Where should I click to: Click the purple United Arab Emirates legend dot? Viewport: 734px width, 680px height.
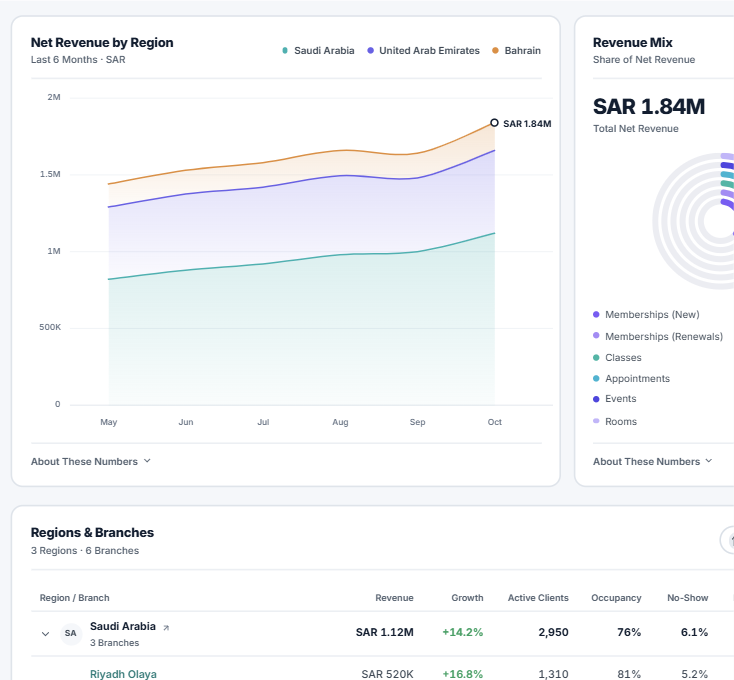(370, 51)
